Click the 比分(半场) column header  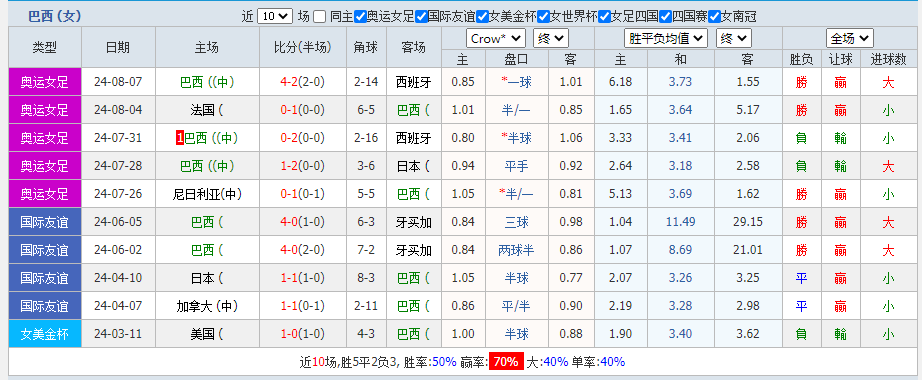303,48
